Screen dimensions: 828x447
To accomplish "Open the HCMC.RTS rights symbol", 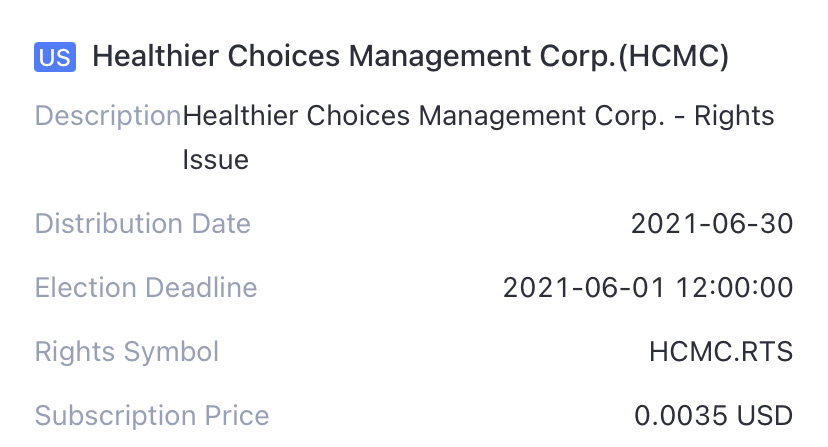I will point(721,352).
